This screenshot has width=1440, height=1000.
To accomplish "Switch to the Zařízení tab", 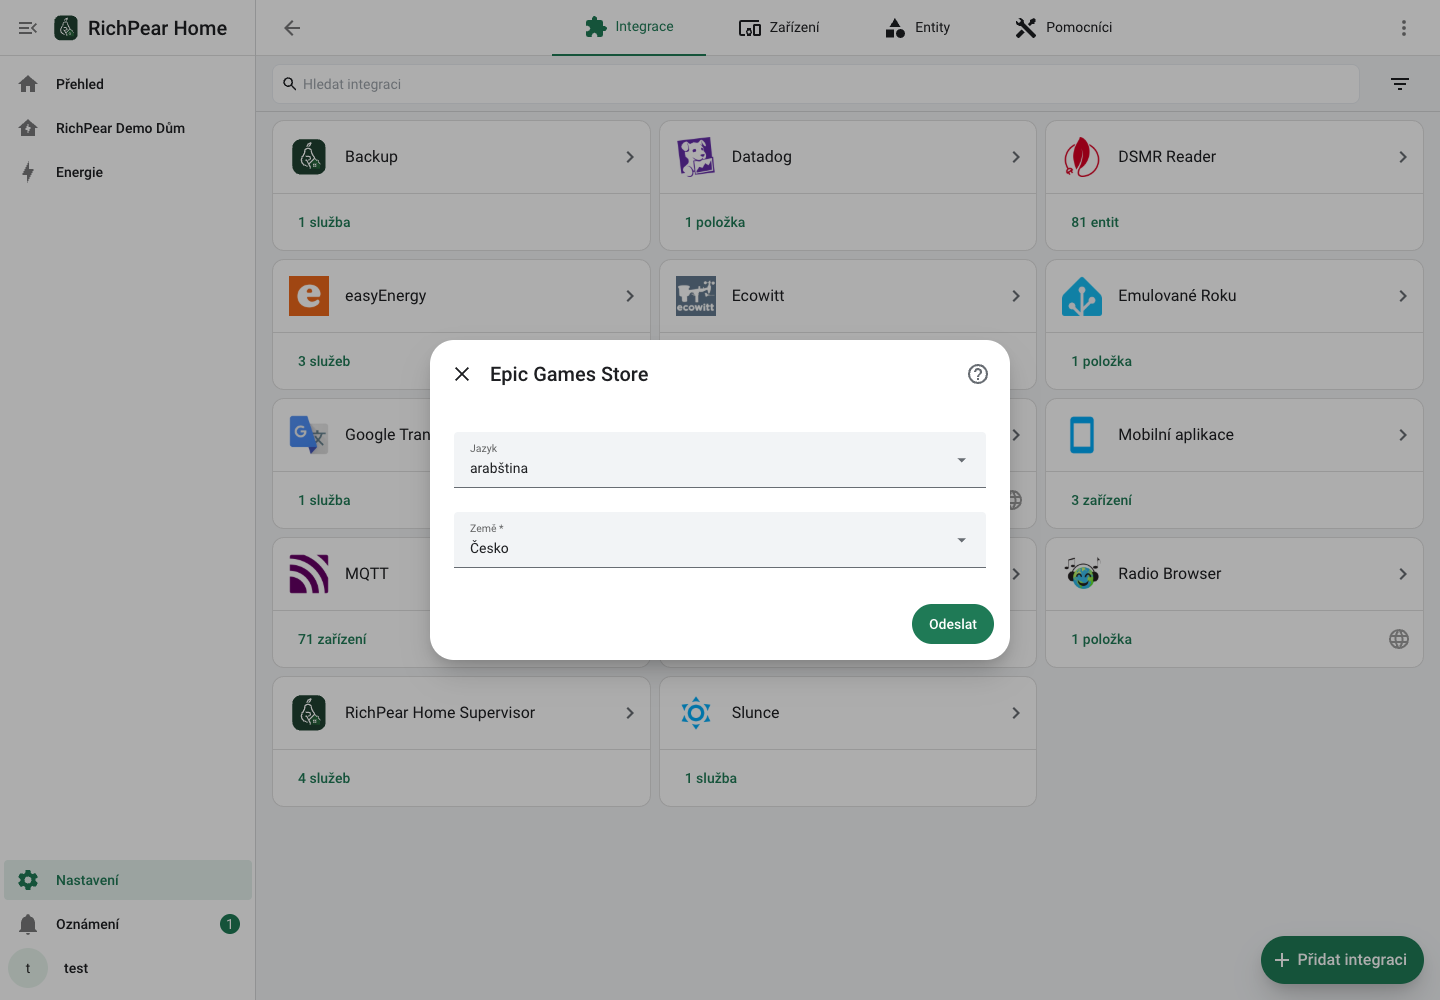I will 779,27.
